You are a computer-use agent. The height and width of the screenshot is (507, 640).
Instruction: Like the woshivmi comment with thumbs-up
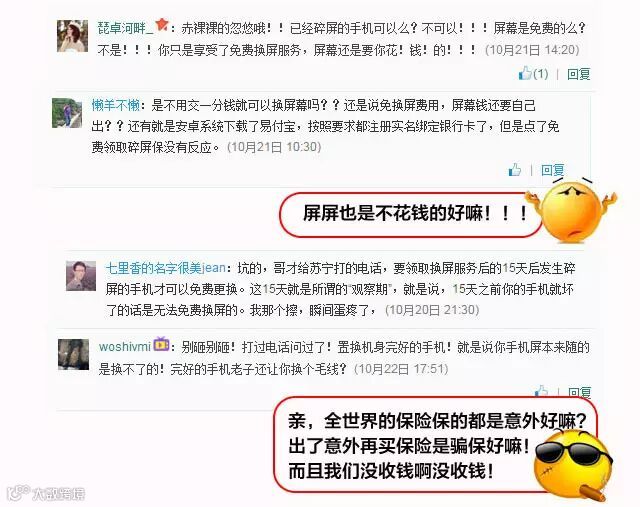(x=541, y=391)
